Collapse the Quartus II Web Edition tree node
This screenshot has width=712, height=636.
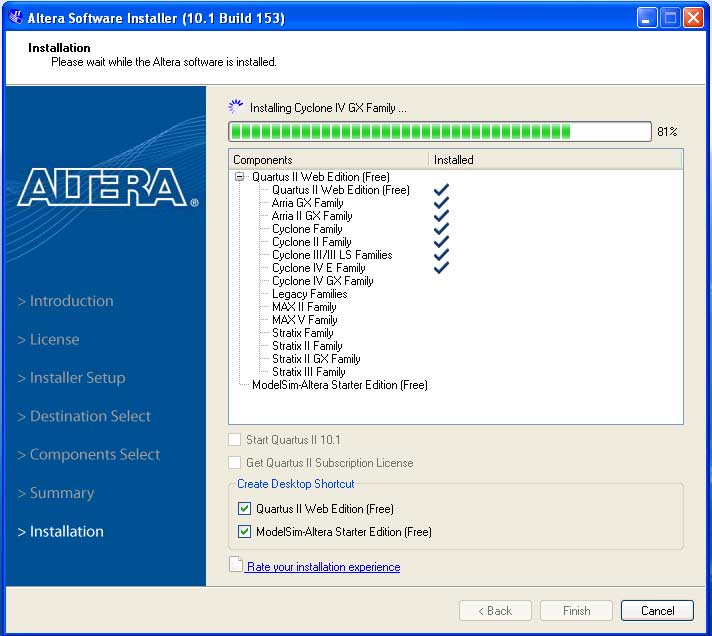[240, 177]
